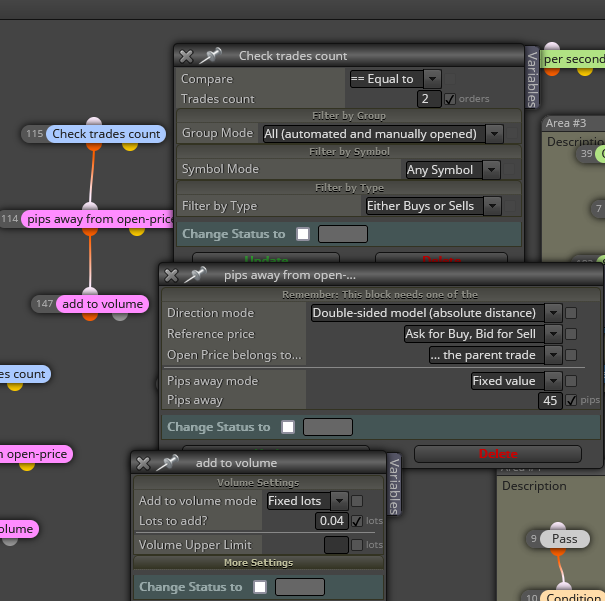Screen dimensions: 605x601
Task: Enable Change Status in Check trades count
Action: tap(303, 234)
